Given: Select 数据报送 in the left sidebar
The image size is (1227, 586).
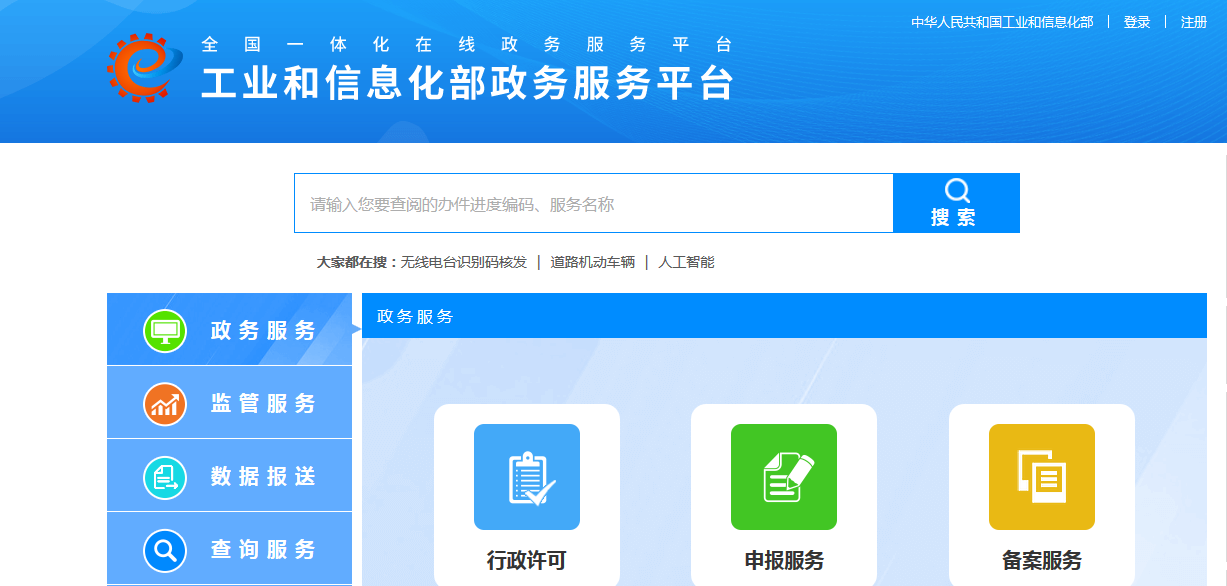Looking at the screenshot, I should point(229,475).
